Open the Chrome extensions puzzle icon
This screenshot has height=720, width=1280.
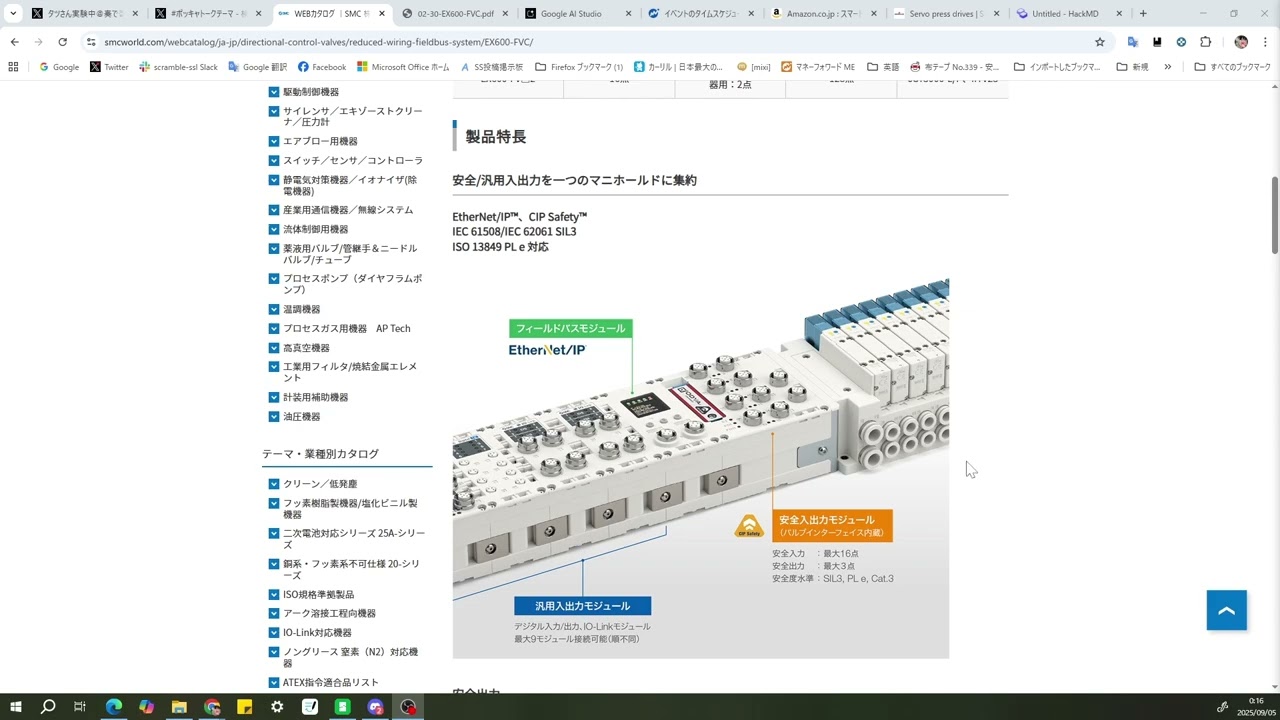(1205, 42)
